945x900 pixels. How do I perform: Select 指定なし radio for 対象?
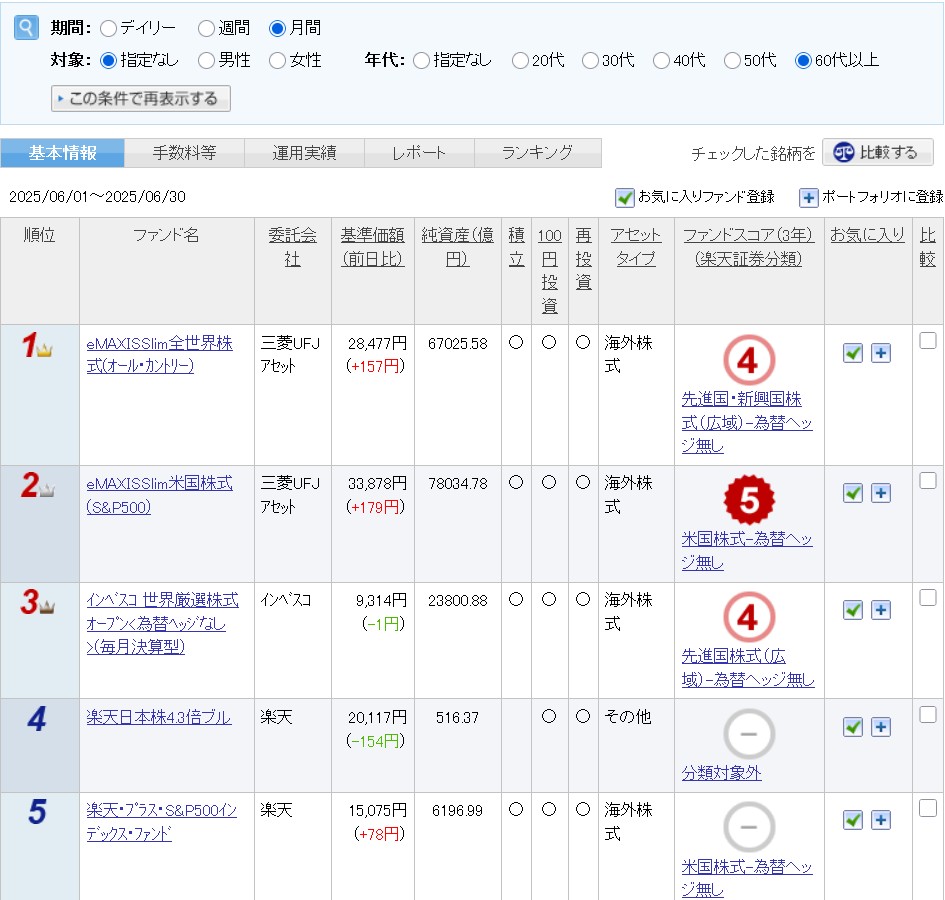click(x=108, y=60)
